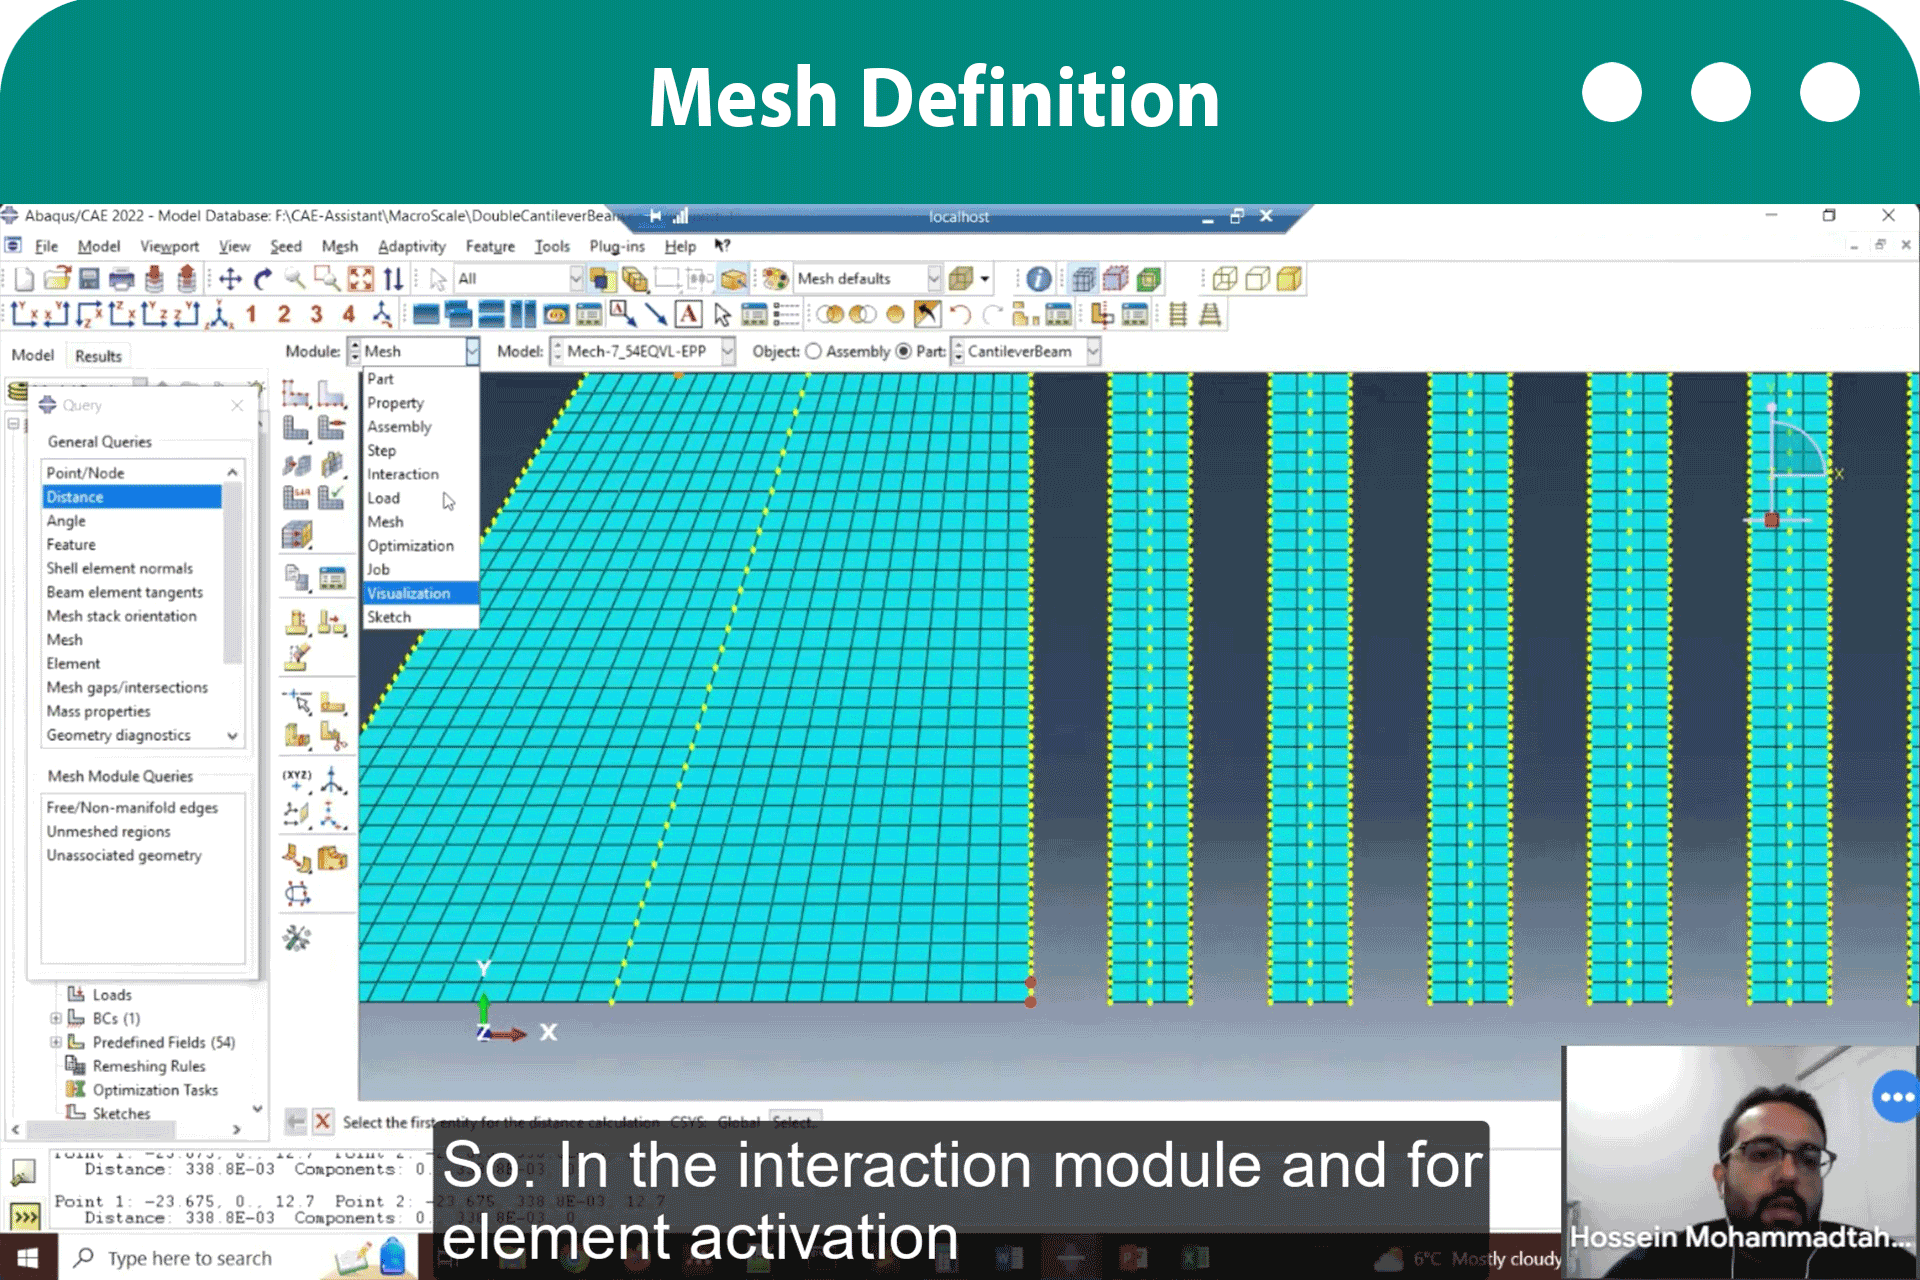
Task: Select Angle query in list
Action: pos(132,521)
